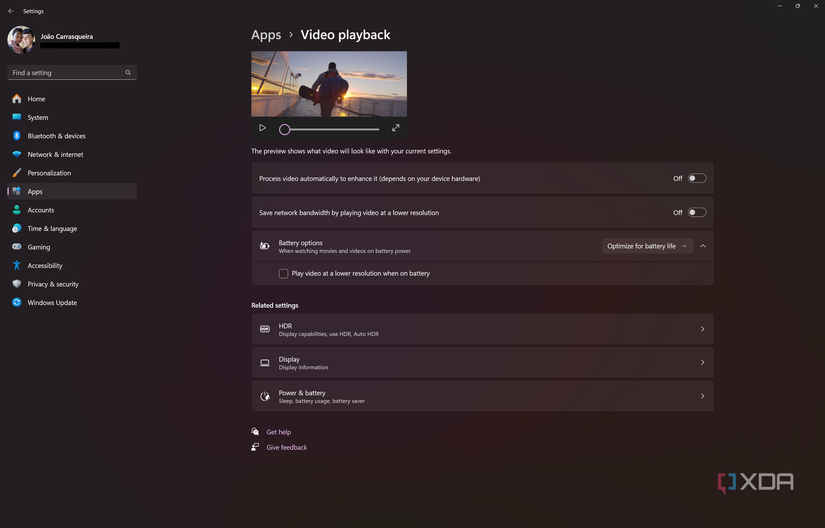
Task: Click the Power & battery icon
Action: point(265,396)
